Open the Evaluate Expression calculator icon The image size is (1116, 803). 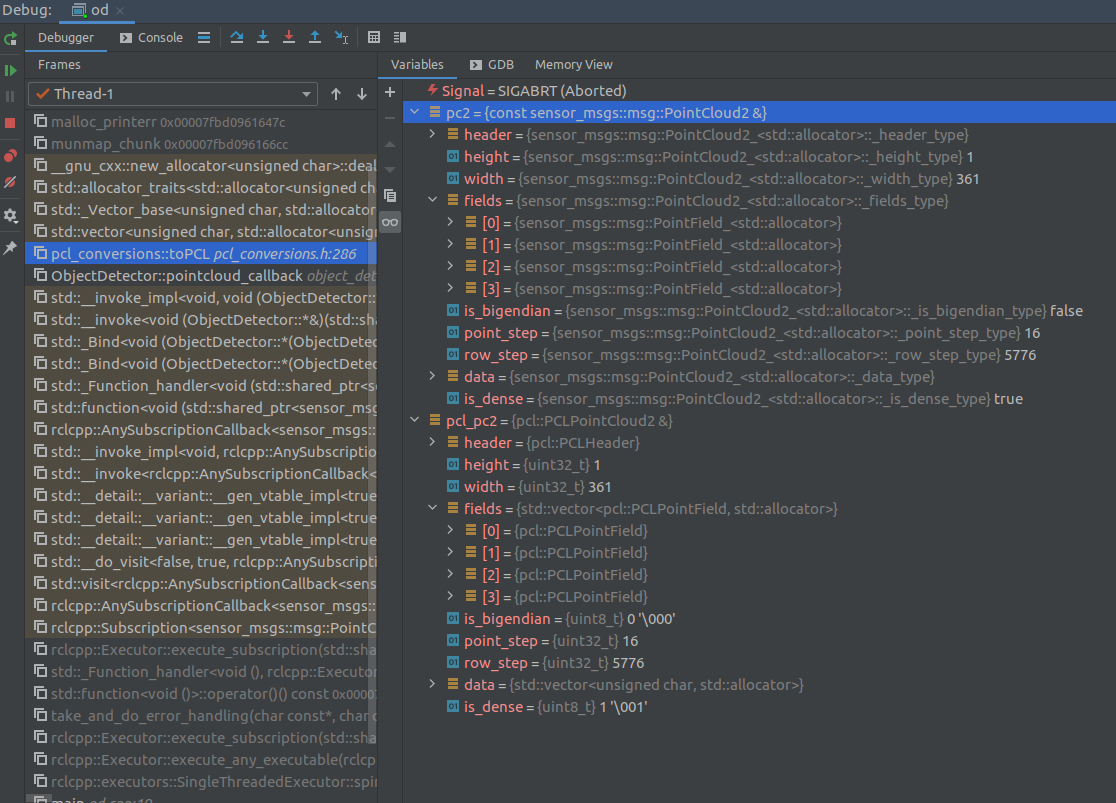point(374,37)
